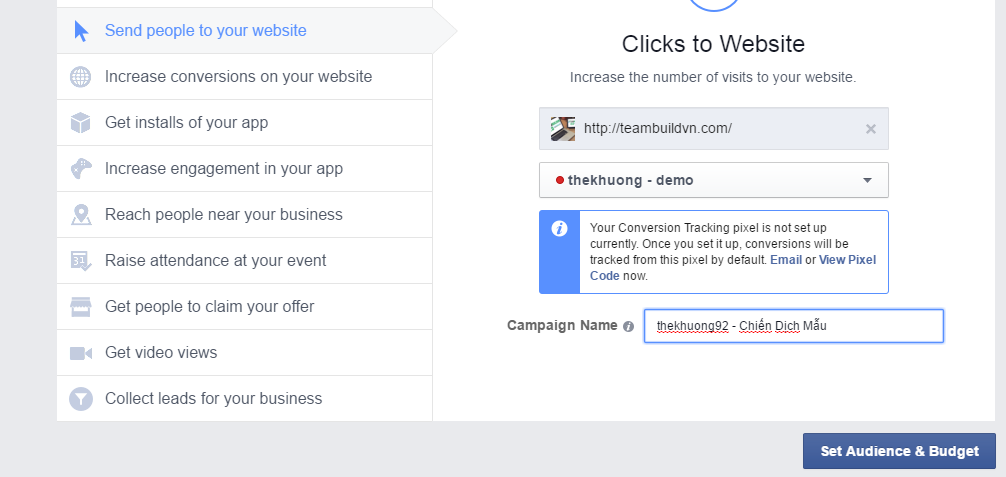Follow the Email link in pixel notice
This screenshot has width=1006, height=477.
[x=786, y=260]
